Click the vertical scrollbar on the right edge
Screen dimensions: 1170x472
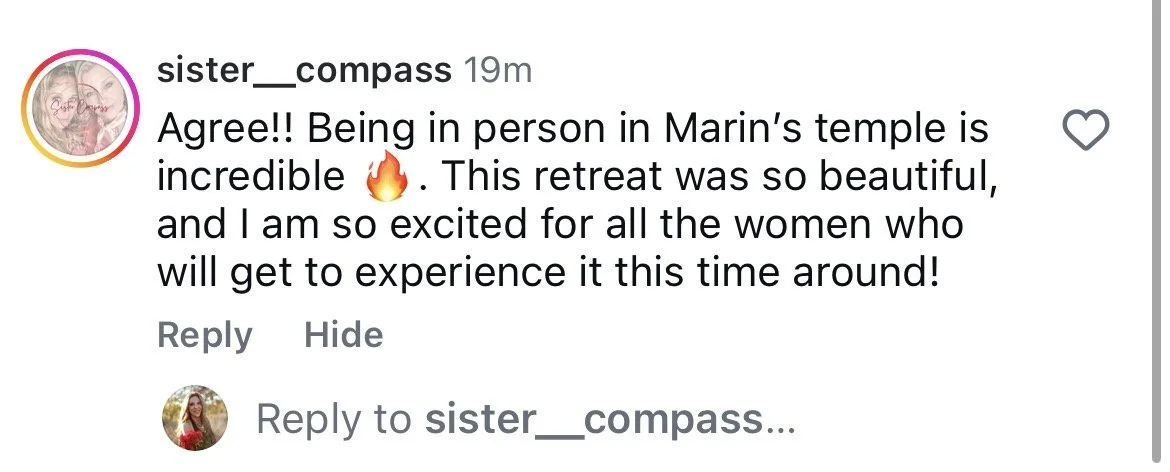click(x=1158, y=233)
